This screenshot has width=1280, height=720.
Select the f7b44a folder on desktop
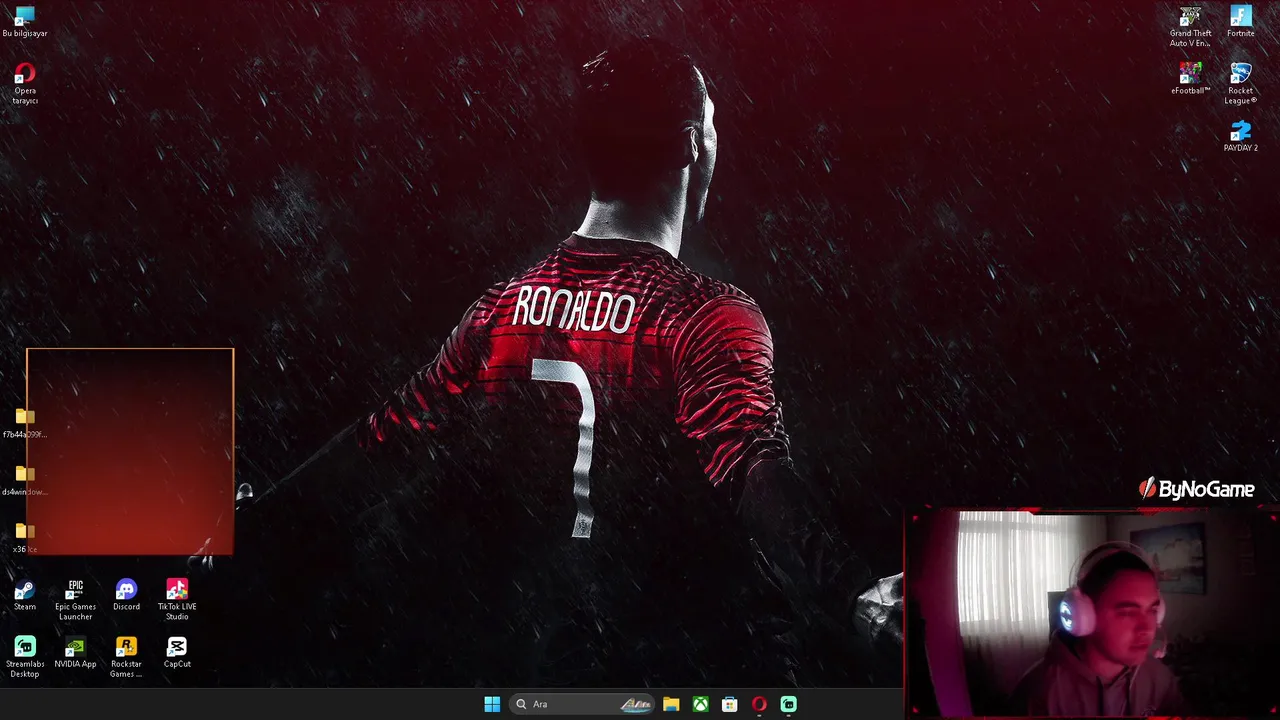click(25, 423)
